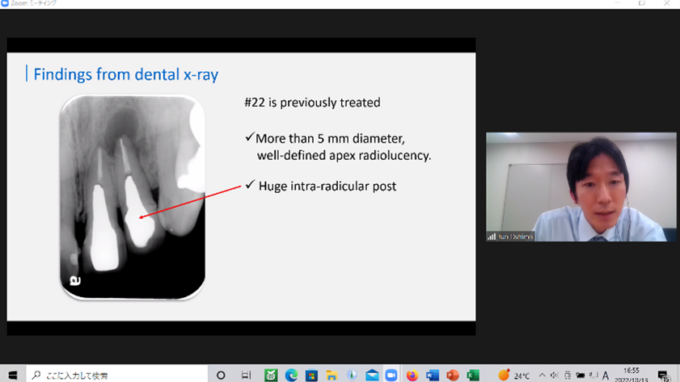Image resolution: width=680 pixels, height=382 pixels.
Task: Open PowerPoint from the taskbar
Action: tap(452, 375)
